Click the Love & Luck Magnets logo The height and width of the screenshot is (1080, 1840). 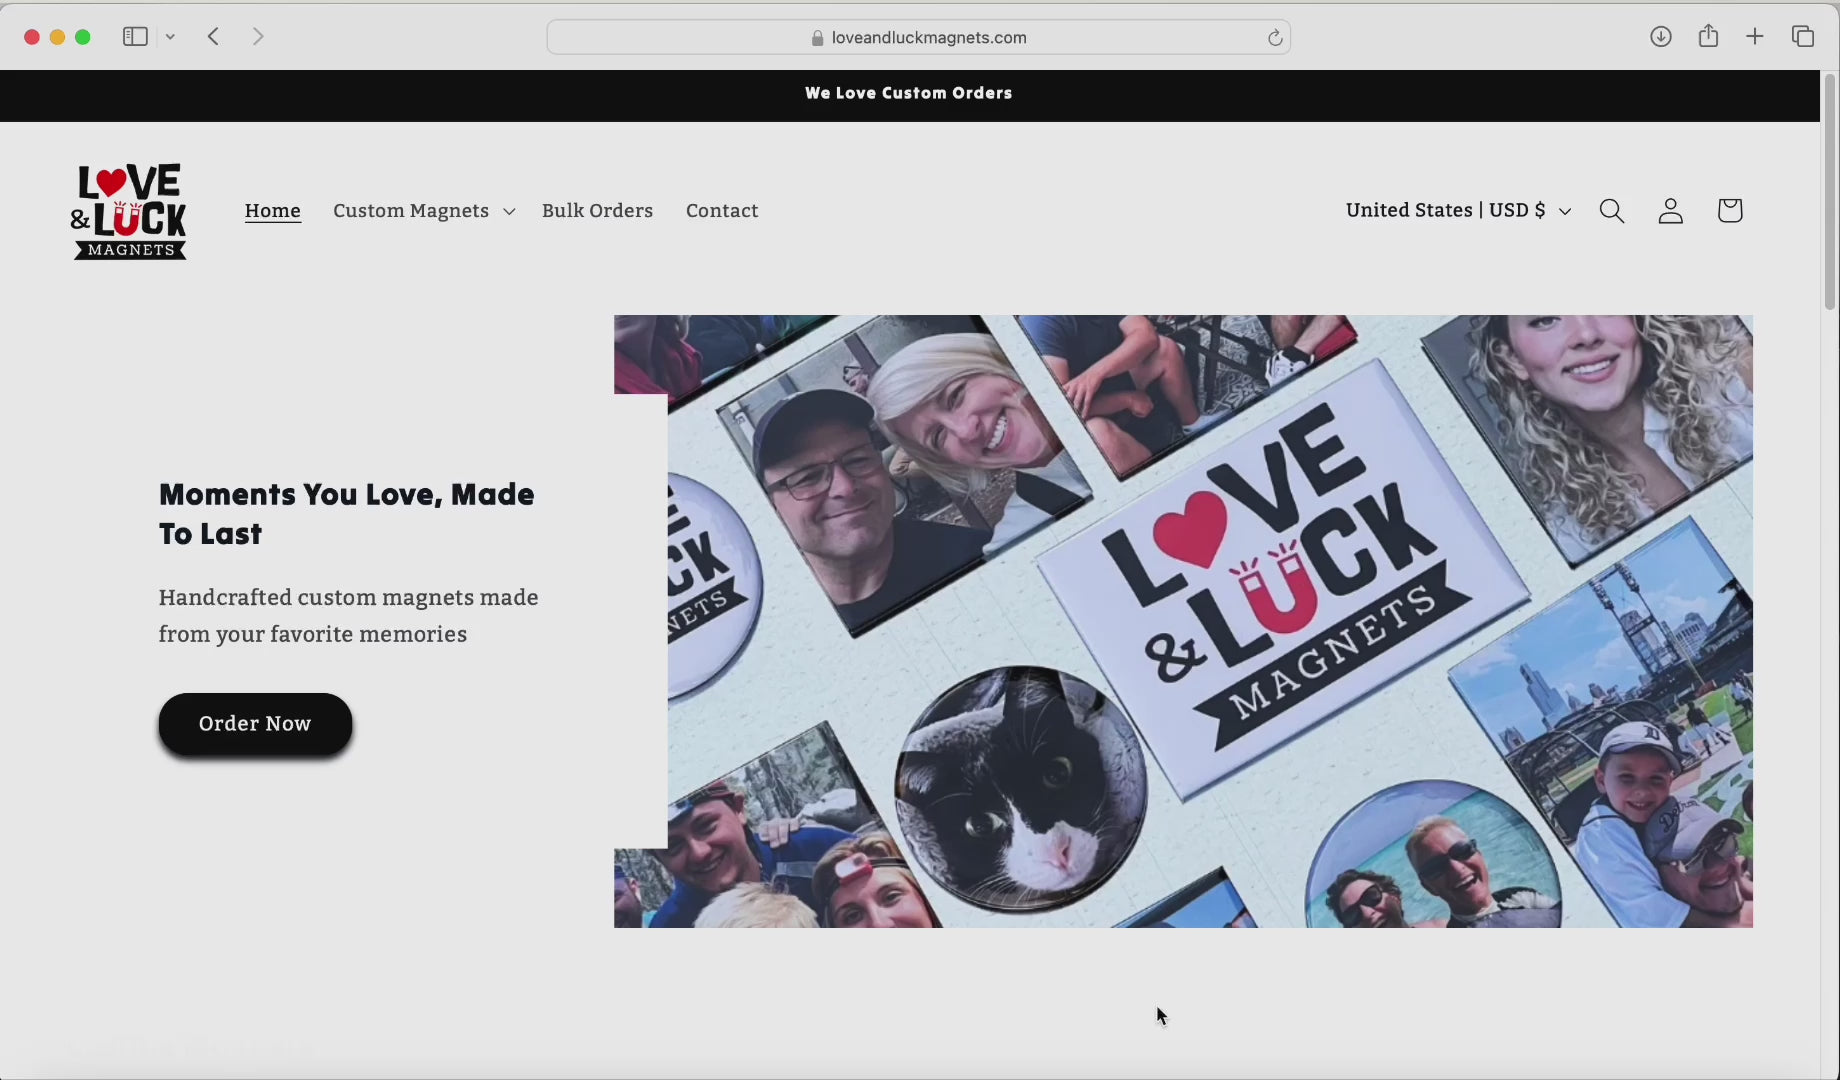point(129,211)
